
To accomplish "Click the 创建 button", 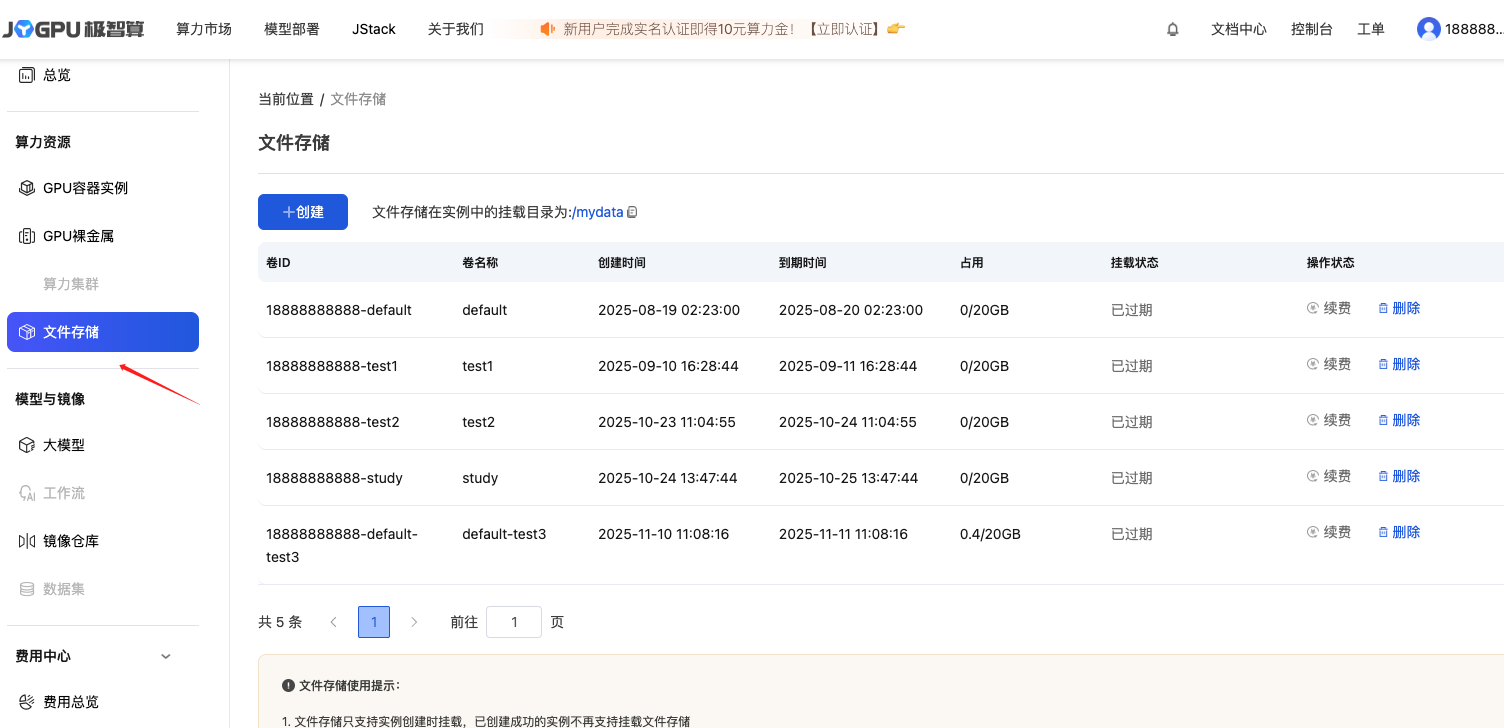I will pyautogui.click(x=303, y=212).
